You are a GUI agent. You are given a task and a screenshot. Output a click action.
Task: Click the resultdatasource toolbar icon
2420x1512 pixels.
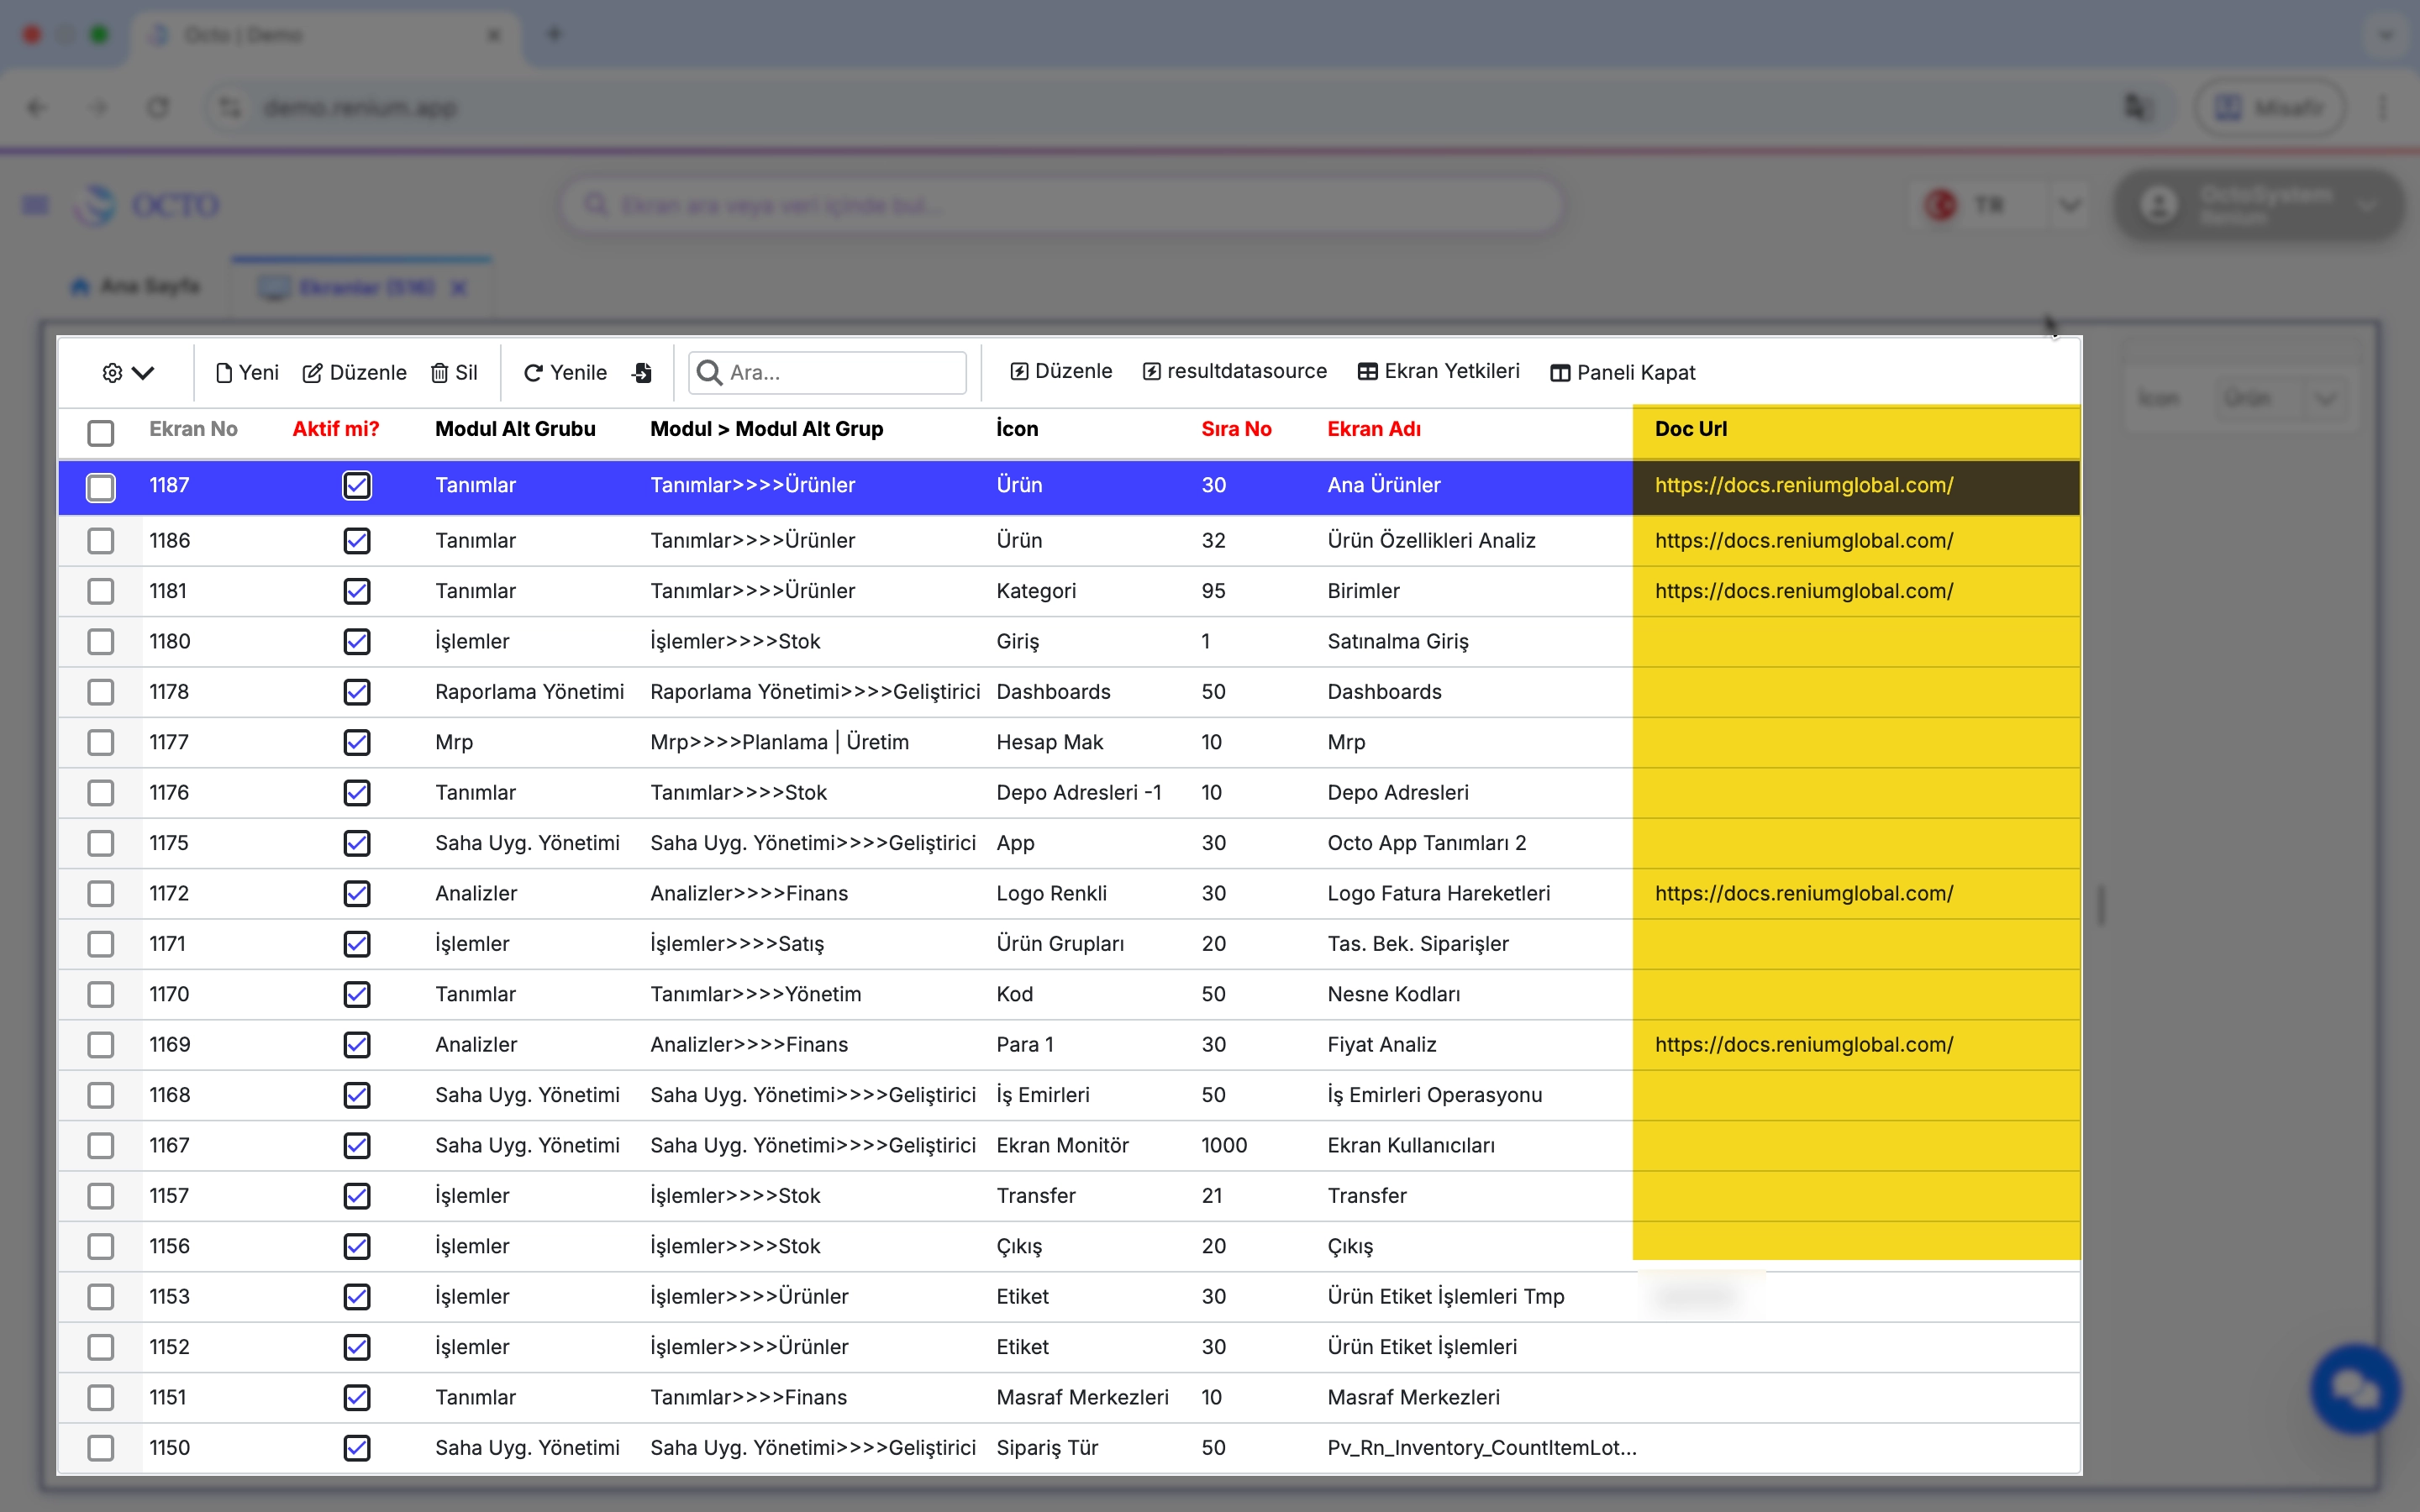[x=1152, y=372]
